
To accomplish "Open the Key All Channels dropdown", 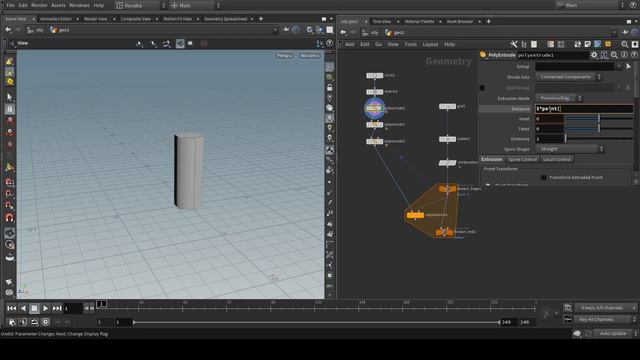I will point(605,319).
